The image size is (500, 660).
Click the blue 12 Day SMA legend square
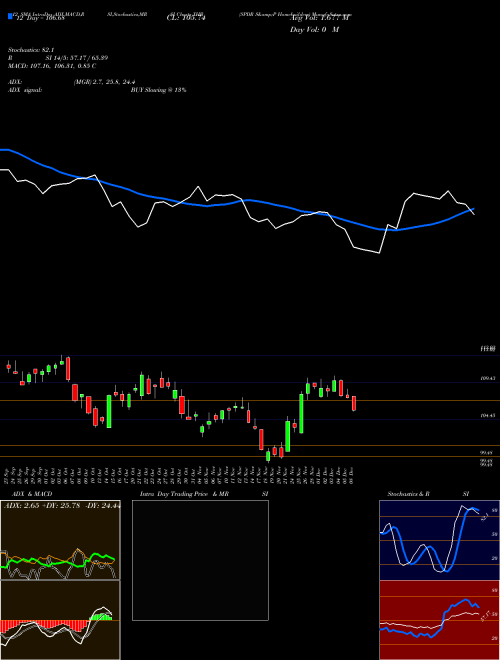tap(10, 16)
